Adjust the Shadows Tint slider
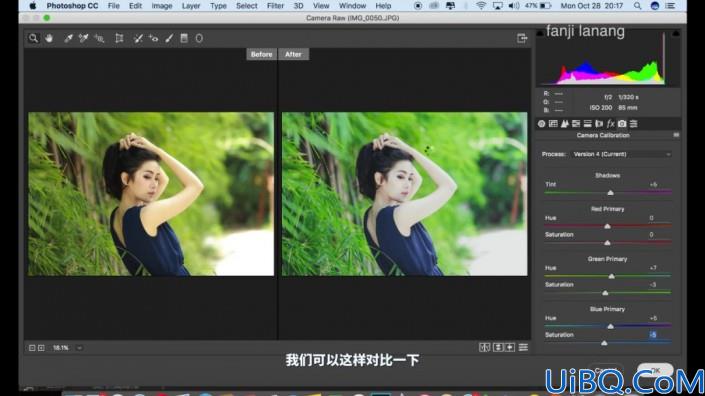 pyautogui.click(x=610, y=192)
